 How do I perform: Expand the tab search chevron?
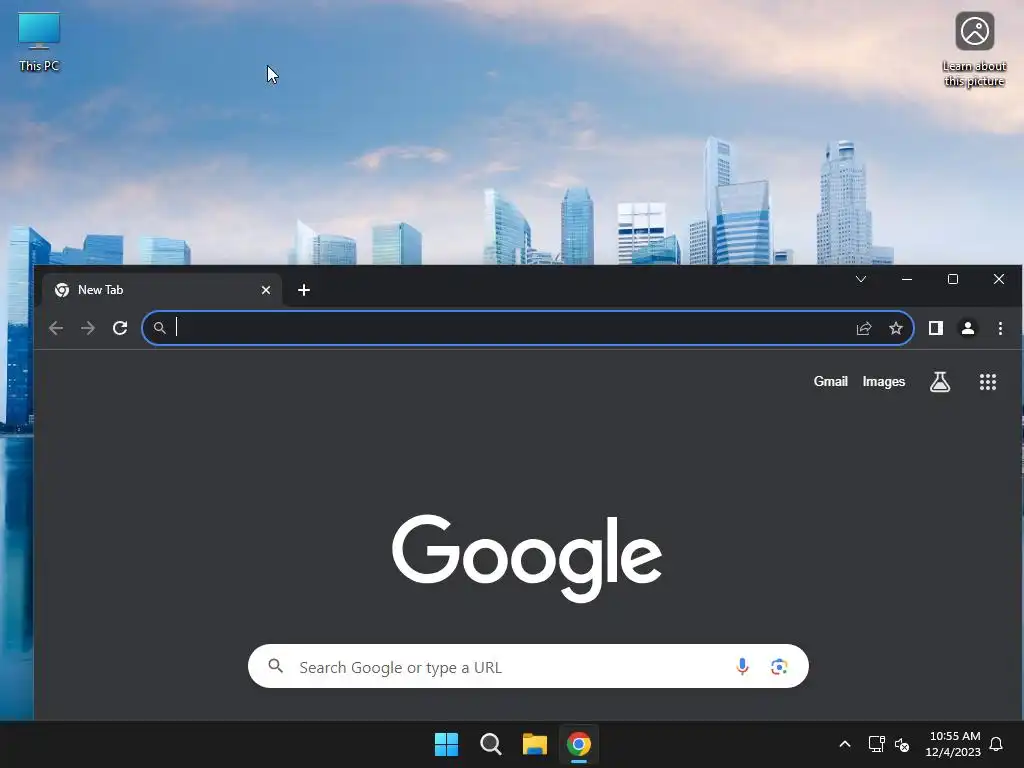coord(861,280)
